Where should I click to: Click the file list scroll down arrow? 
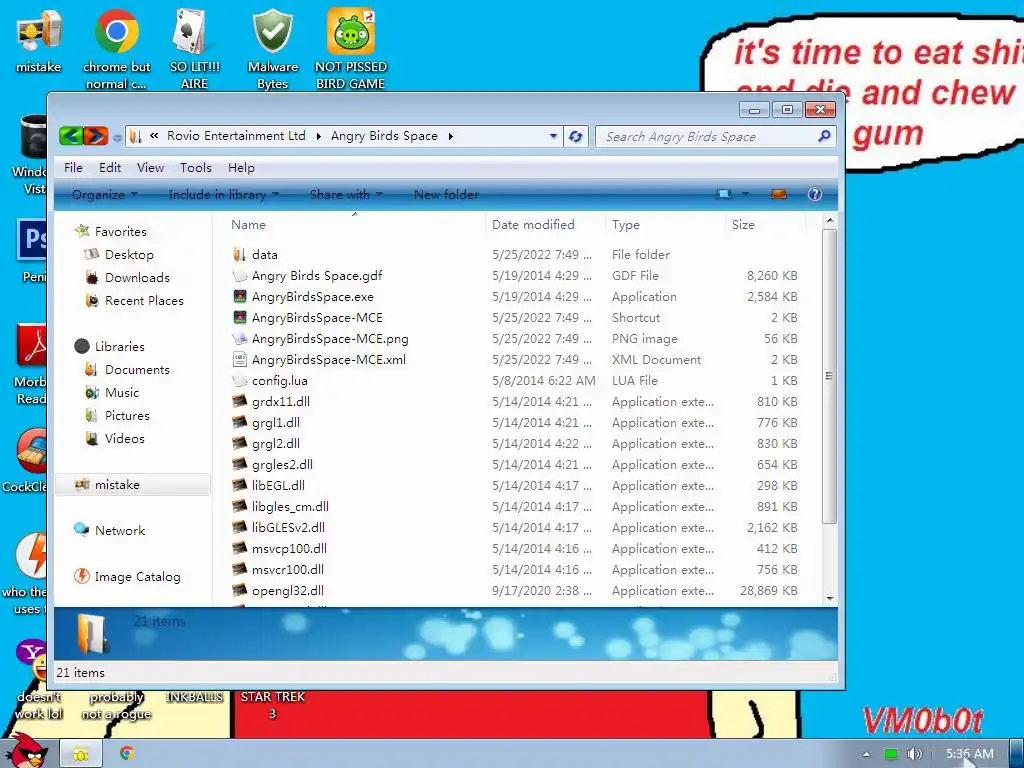[829, 598]
